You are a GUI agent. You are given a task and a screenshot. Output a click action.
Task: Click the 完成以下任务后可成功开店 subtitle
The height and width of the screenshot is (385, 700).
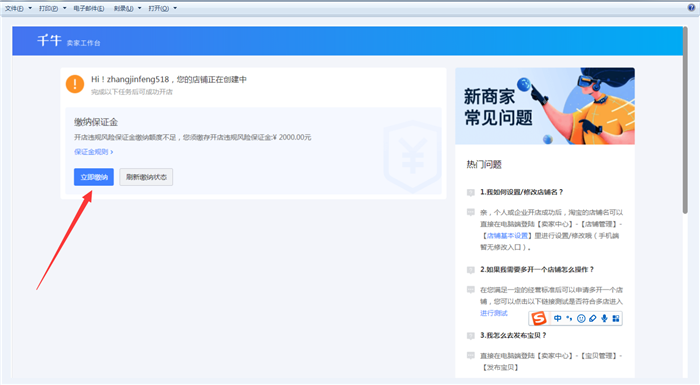[x=132, y=92]
